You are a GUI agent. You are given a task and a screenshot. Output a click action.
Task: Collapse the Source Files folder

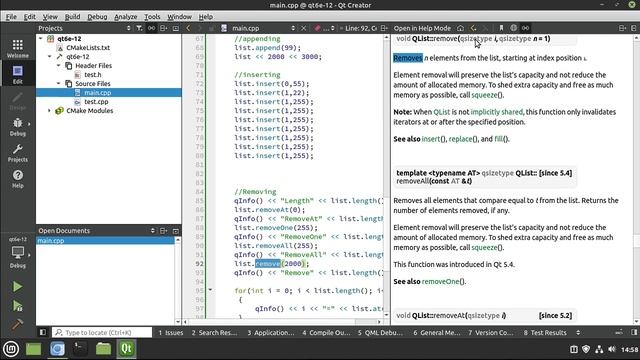(x=58, y=83)
